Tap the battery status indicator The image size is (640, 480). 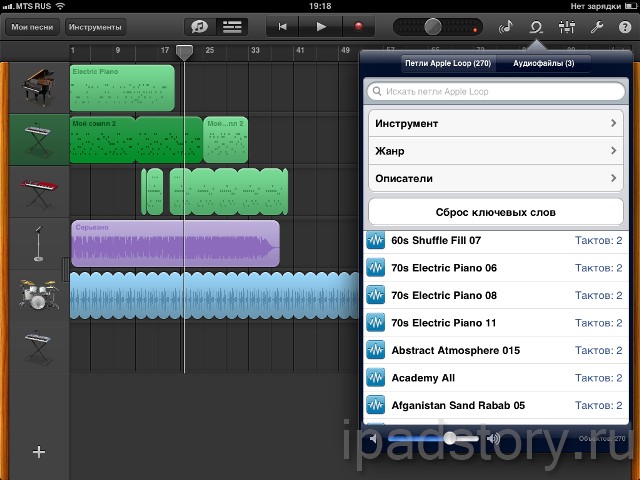(630, 6)
